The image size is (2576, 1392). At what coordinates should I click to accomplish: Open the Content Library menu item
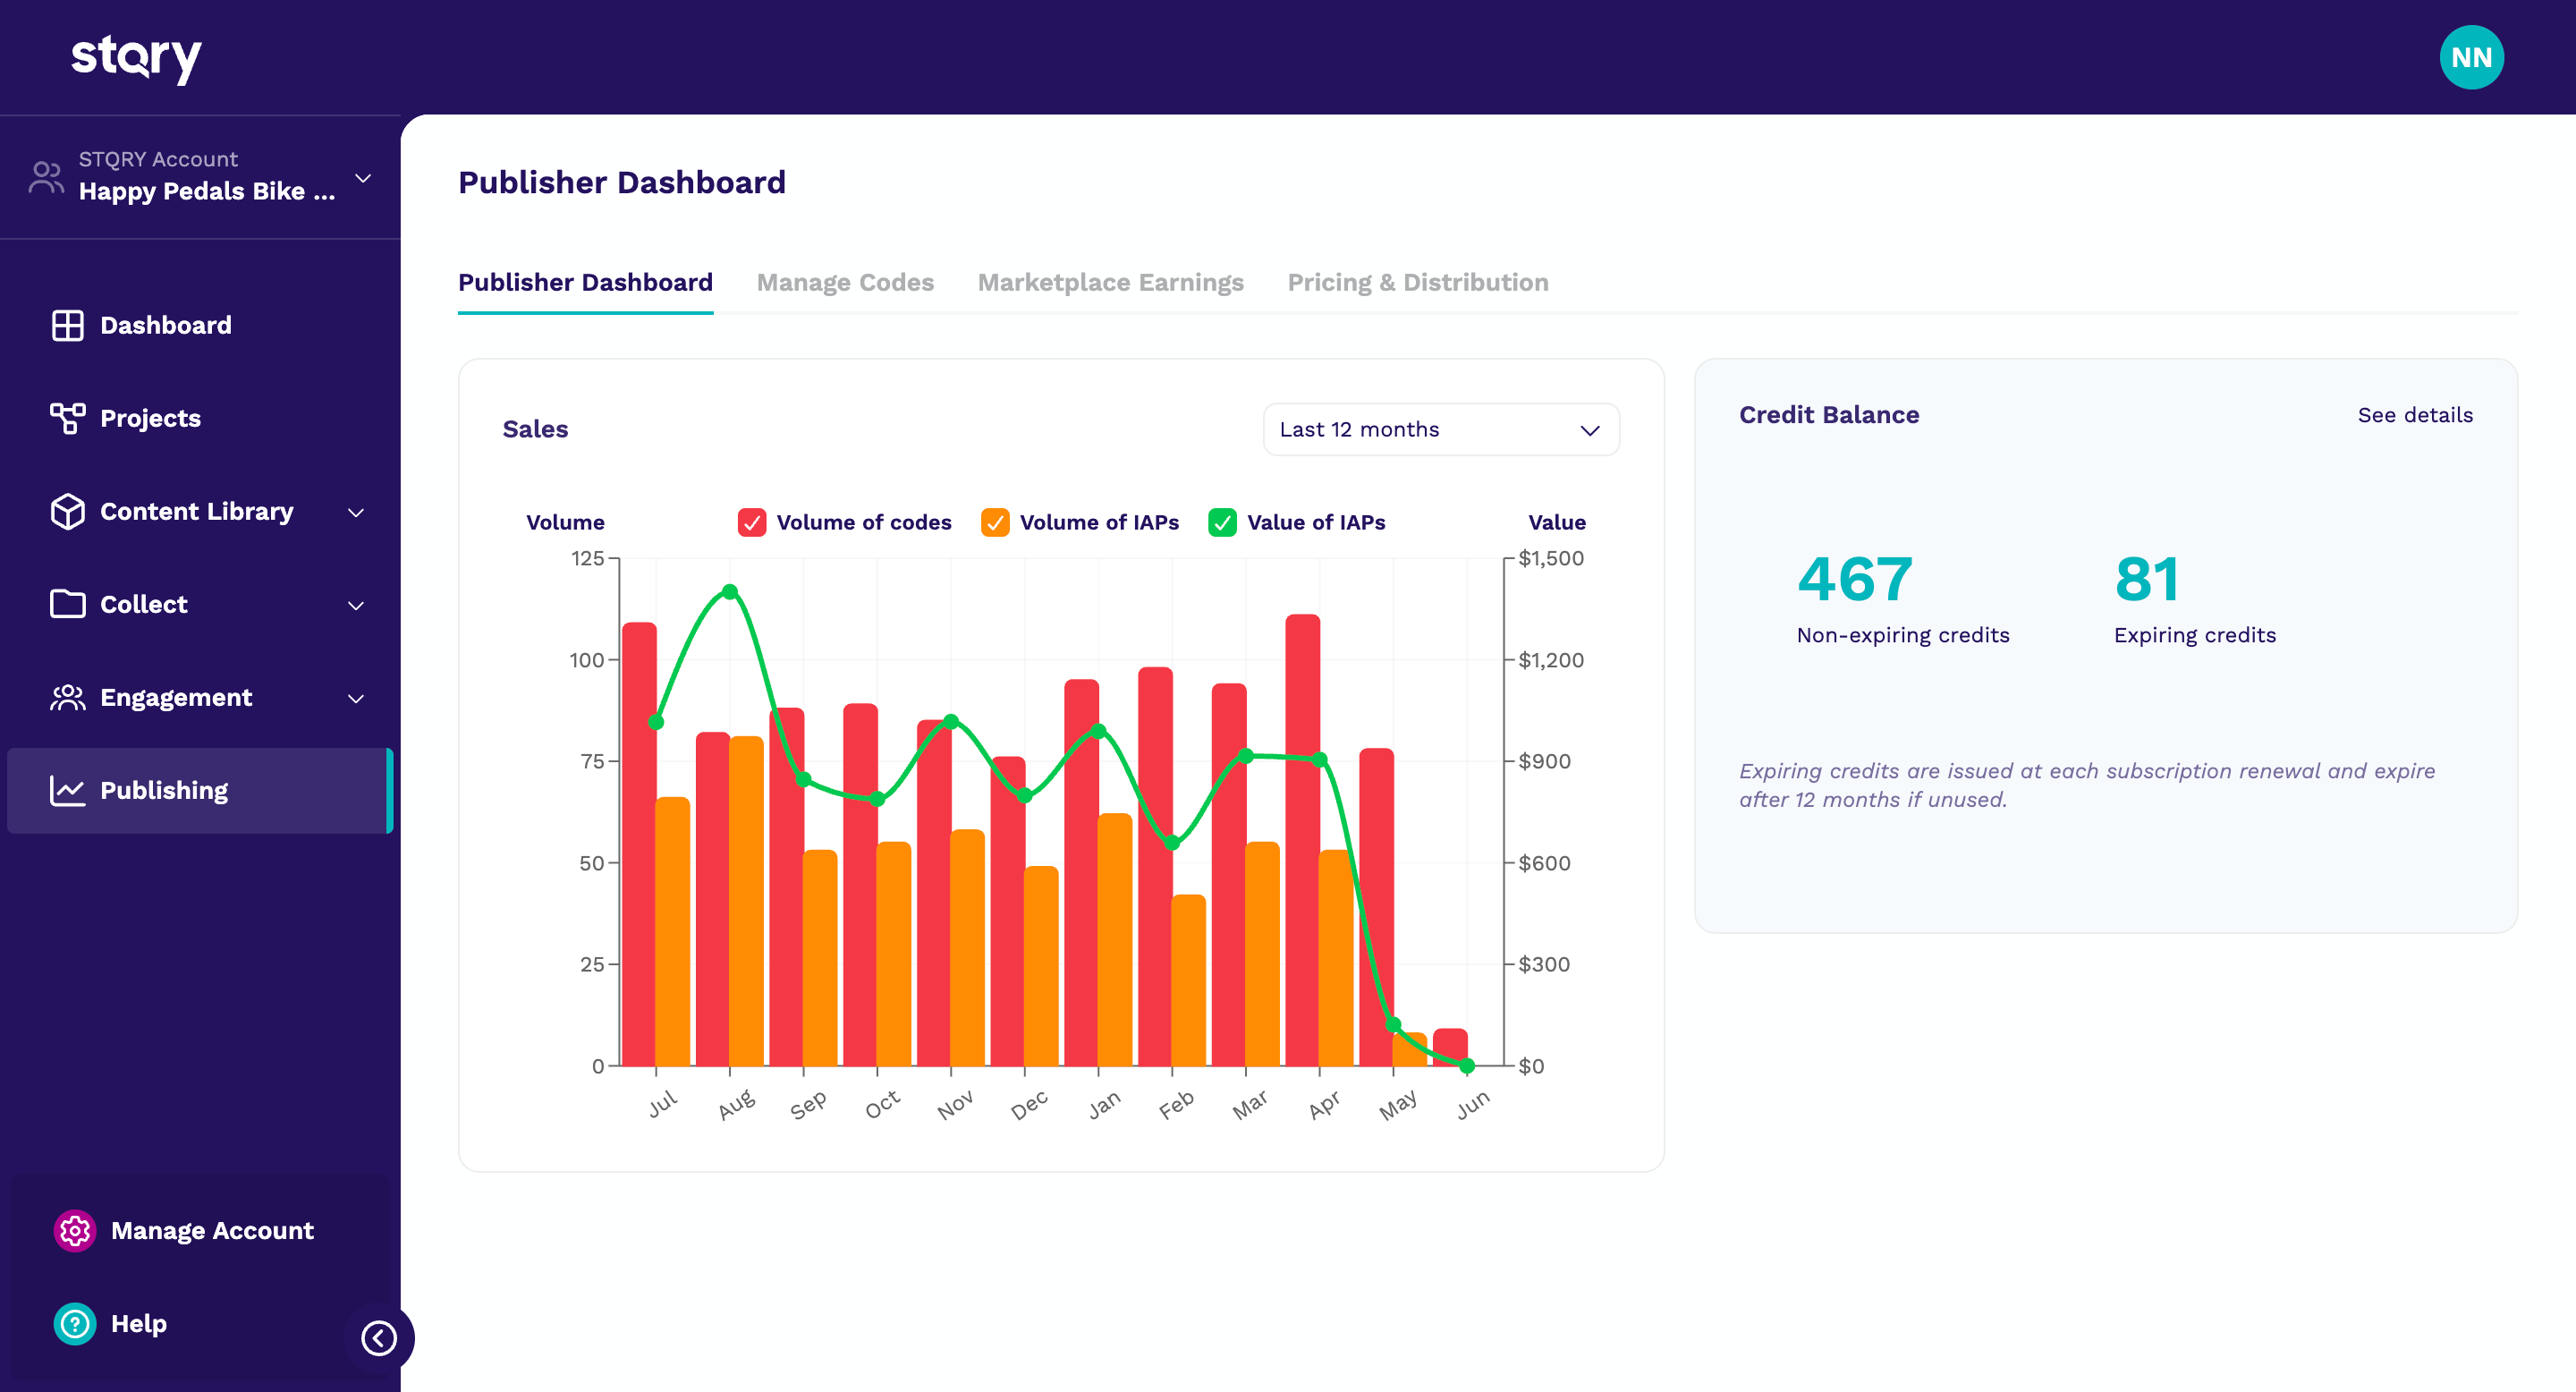[x=200, y=511]
